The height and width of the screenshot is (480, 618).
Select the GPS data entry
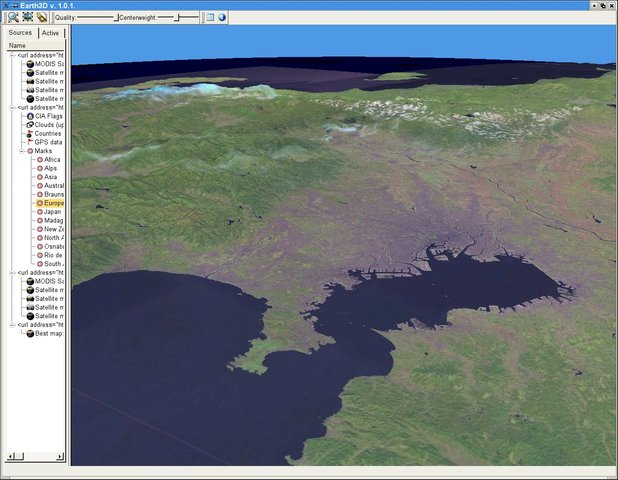tap(45, 142)
